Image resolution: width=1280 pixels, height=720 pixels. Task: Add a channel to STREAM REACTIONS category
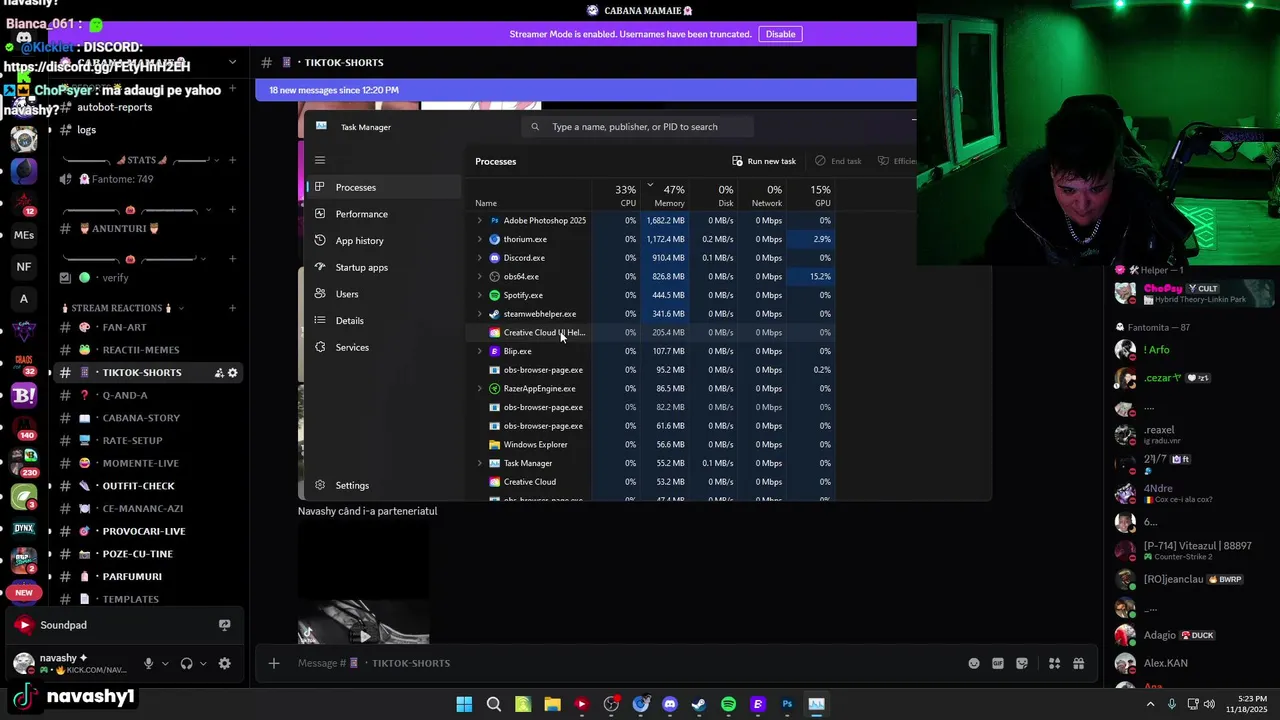232,308
